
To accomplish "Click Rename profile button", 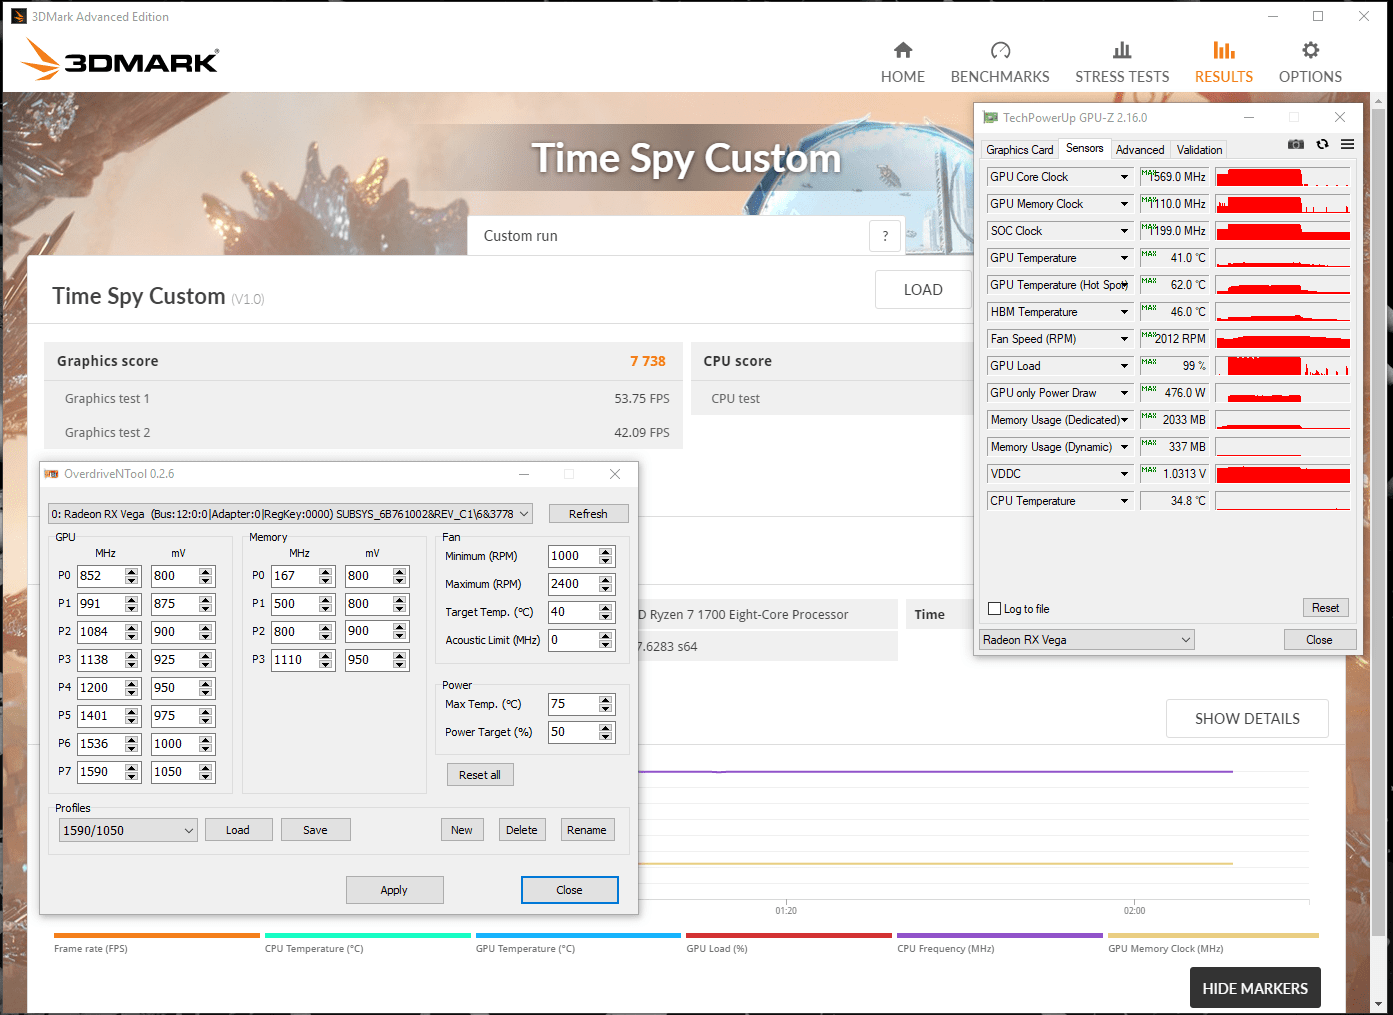I will click(587, 830).
